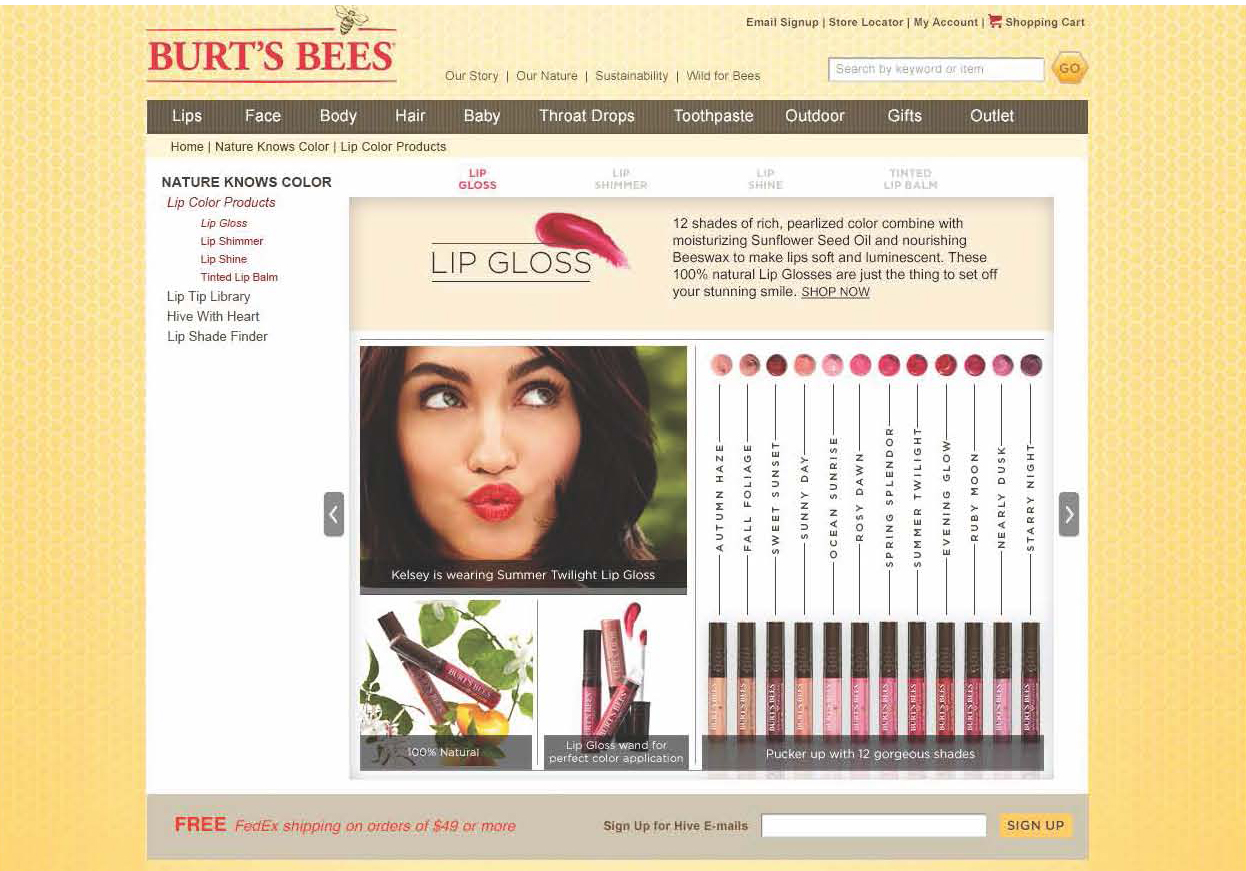1246x871 pixels.
Task: Select the Sunny Day color swatch
Action: coord(805,365)
